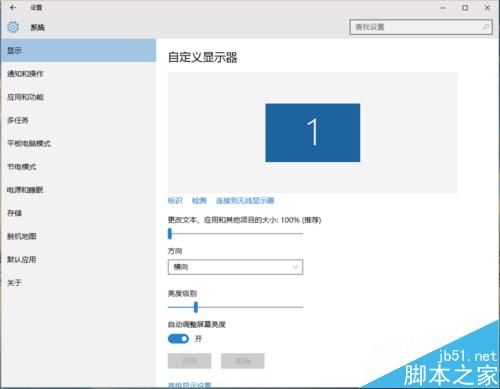This screenshot has height=389, width=500.
Task: Open 高级显示设置 link at bottom
Action: (189, 385)
